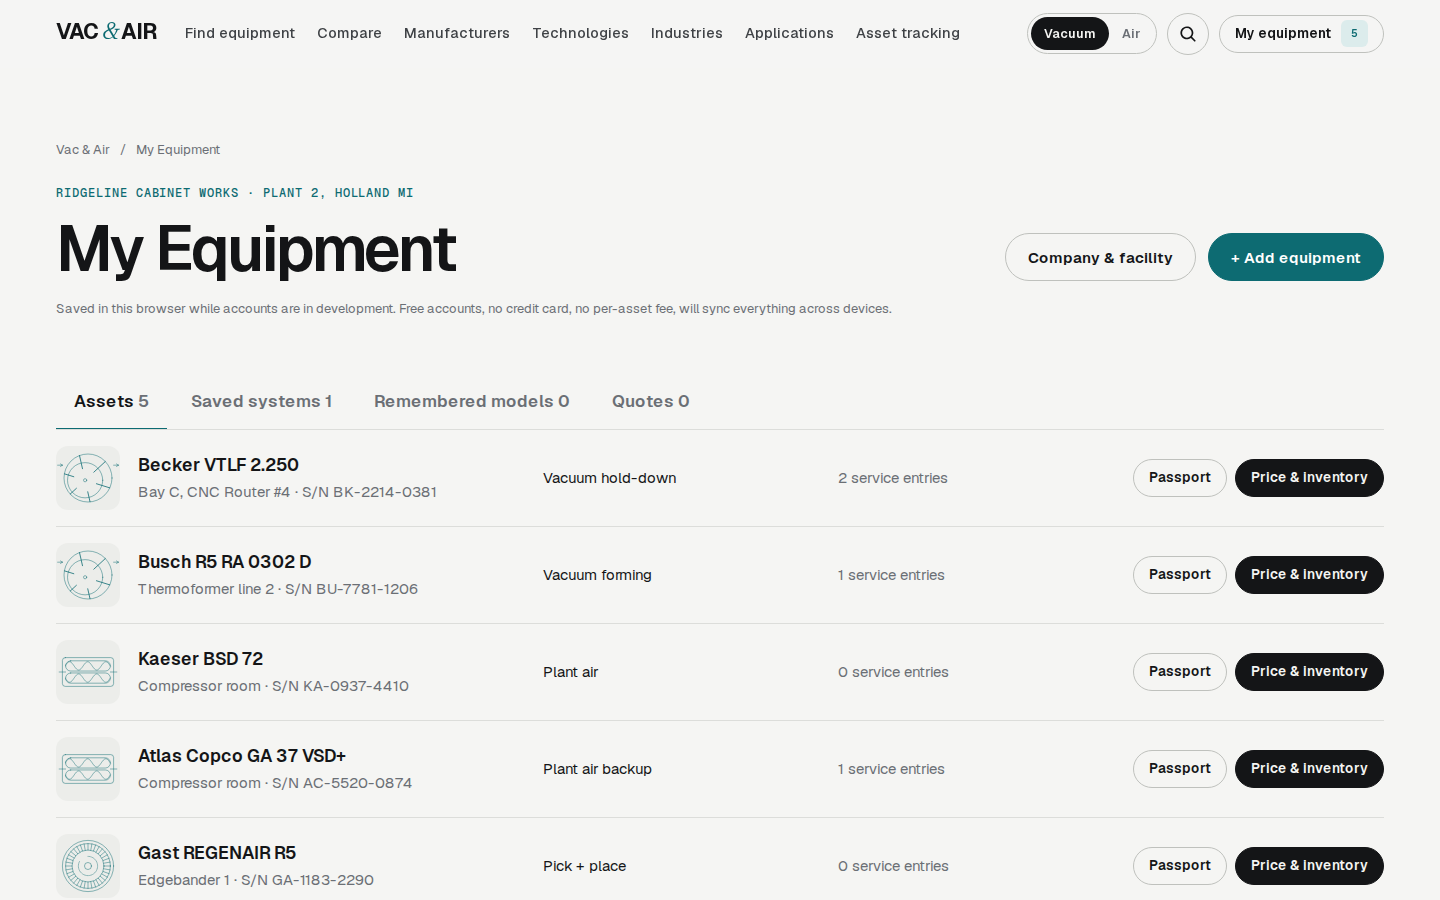1440x900 pixels.
Task: Open Passport for Becker VTLF 2.250
Action: (x=1180, y=478)
